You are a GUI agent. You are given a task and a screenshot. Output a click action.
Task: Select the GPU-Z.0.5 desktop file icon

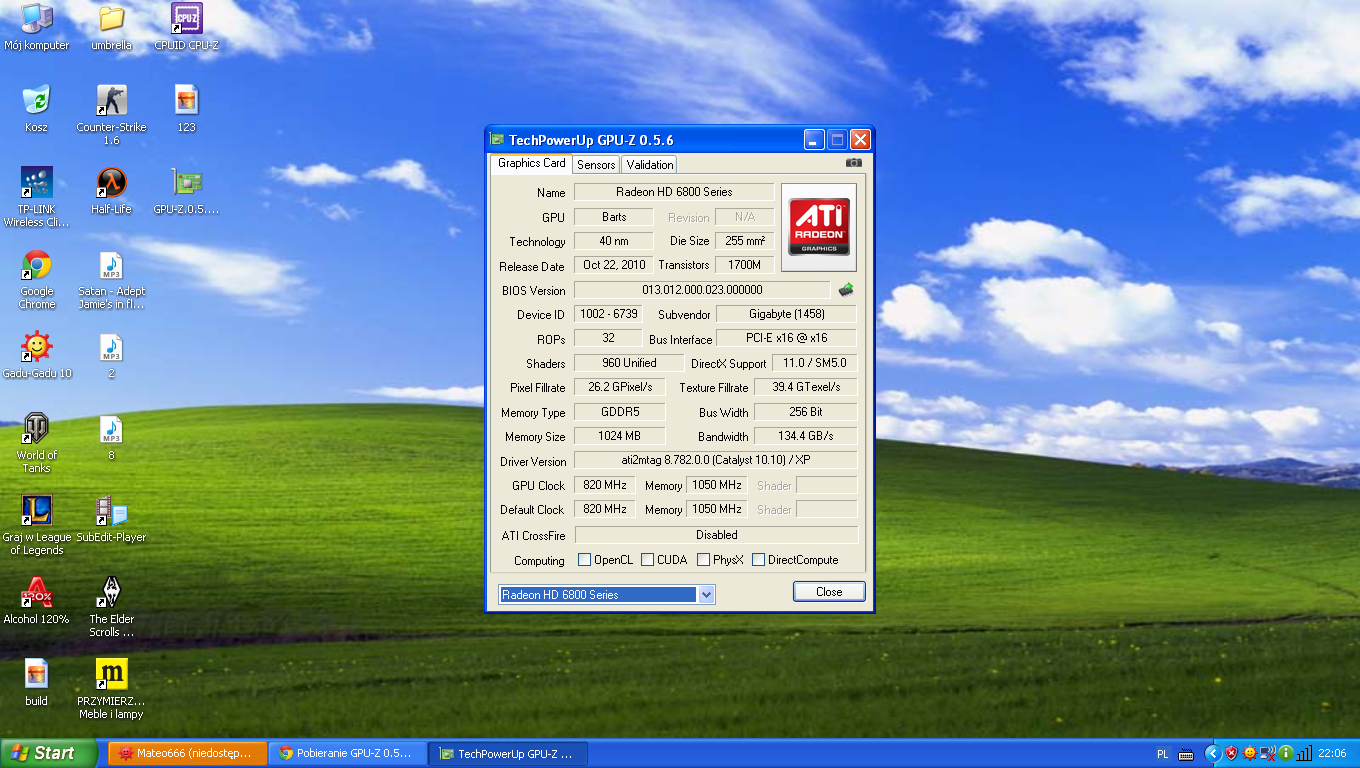(186, 192)
